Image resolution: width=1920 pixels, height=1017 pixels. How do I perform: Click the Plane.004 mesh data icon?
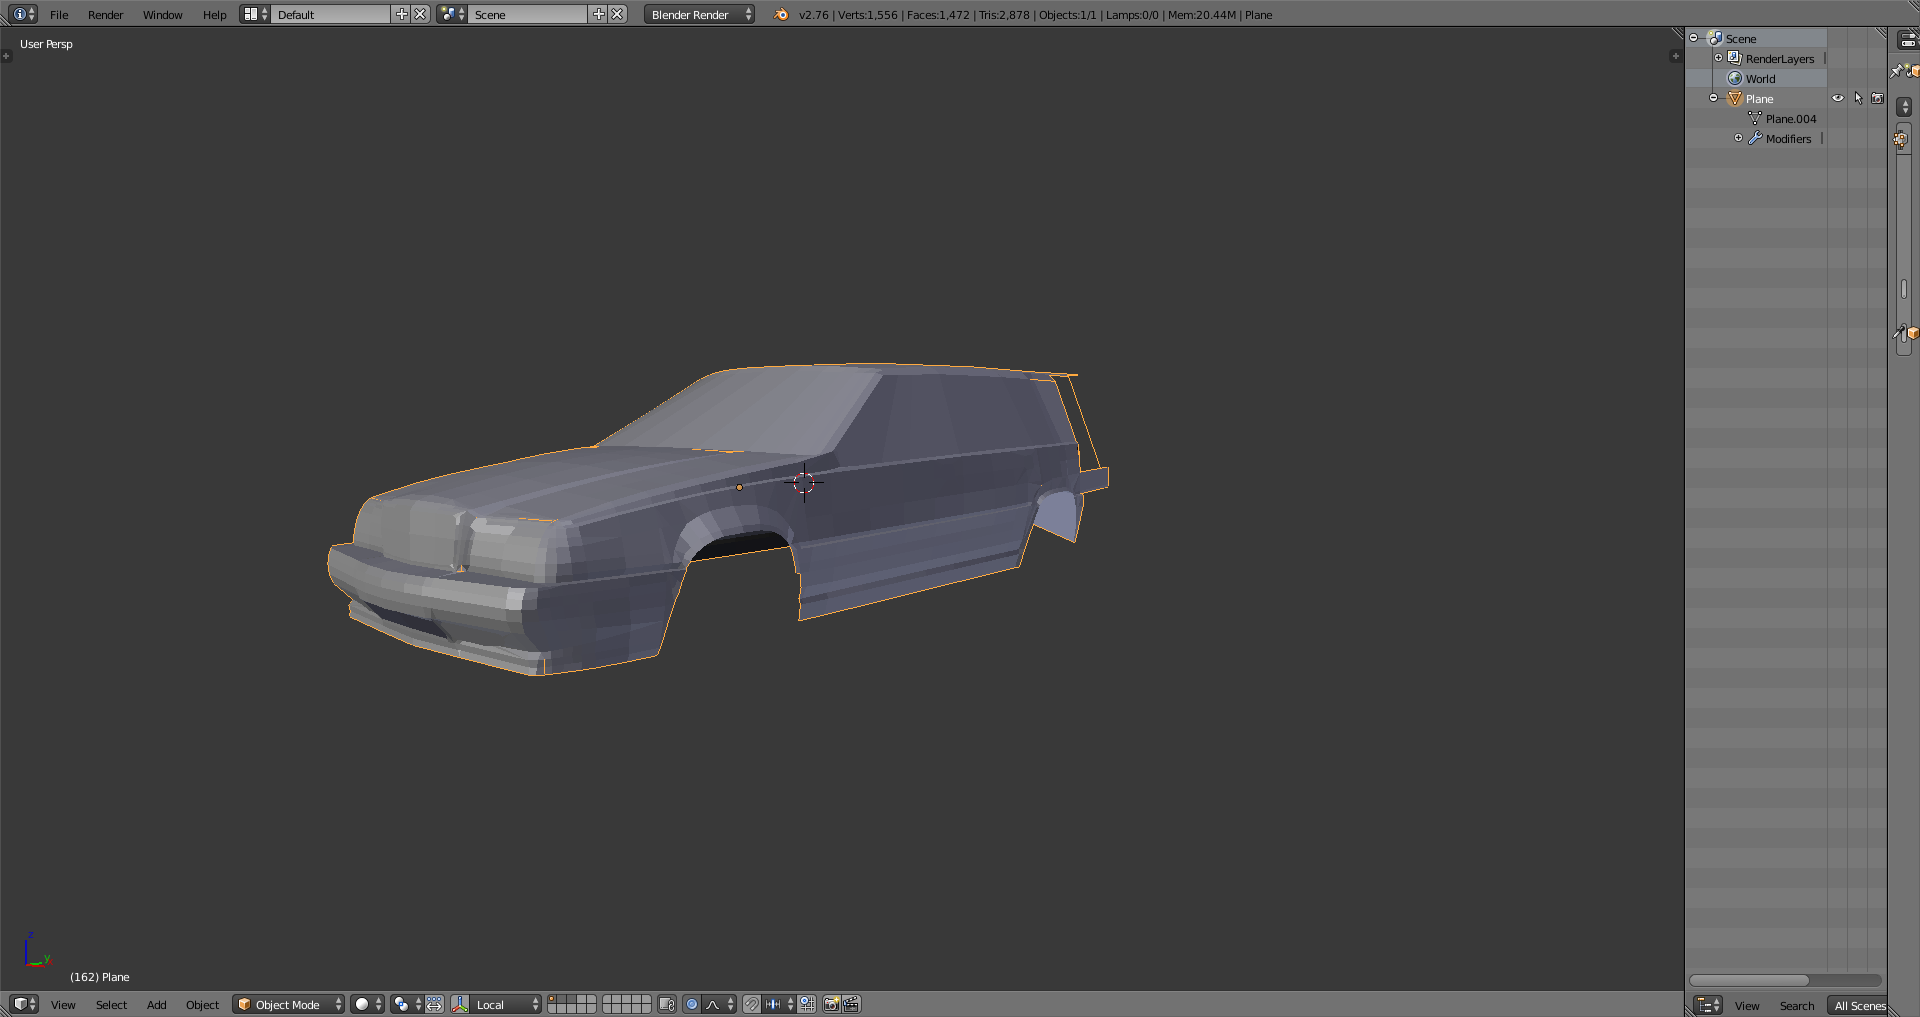[x=1755, y=119]
